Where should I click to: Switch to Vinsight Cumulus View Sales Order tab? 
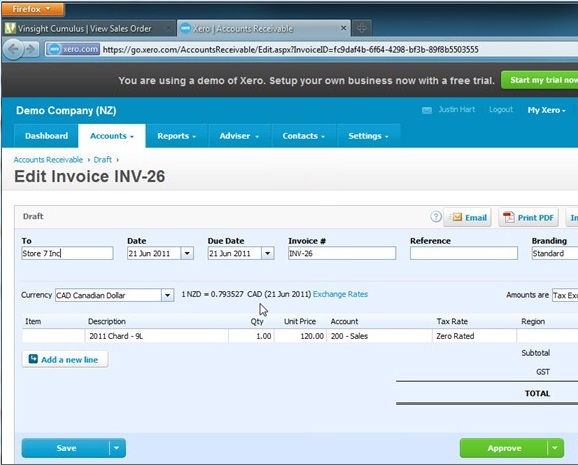(85, 28)
